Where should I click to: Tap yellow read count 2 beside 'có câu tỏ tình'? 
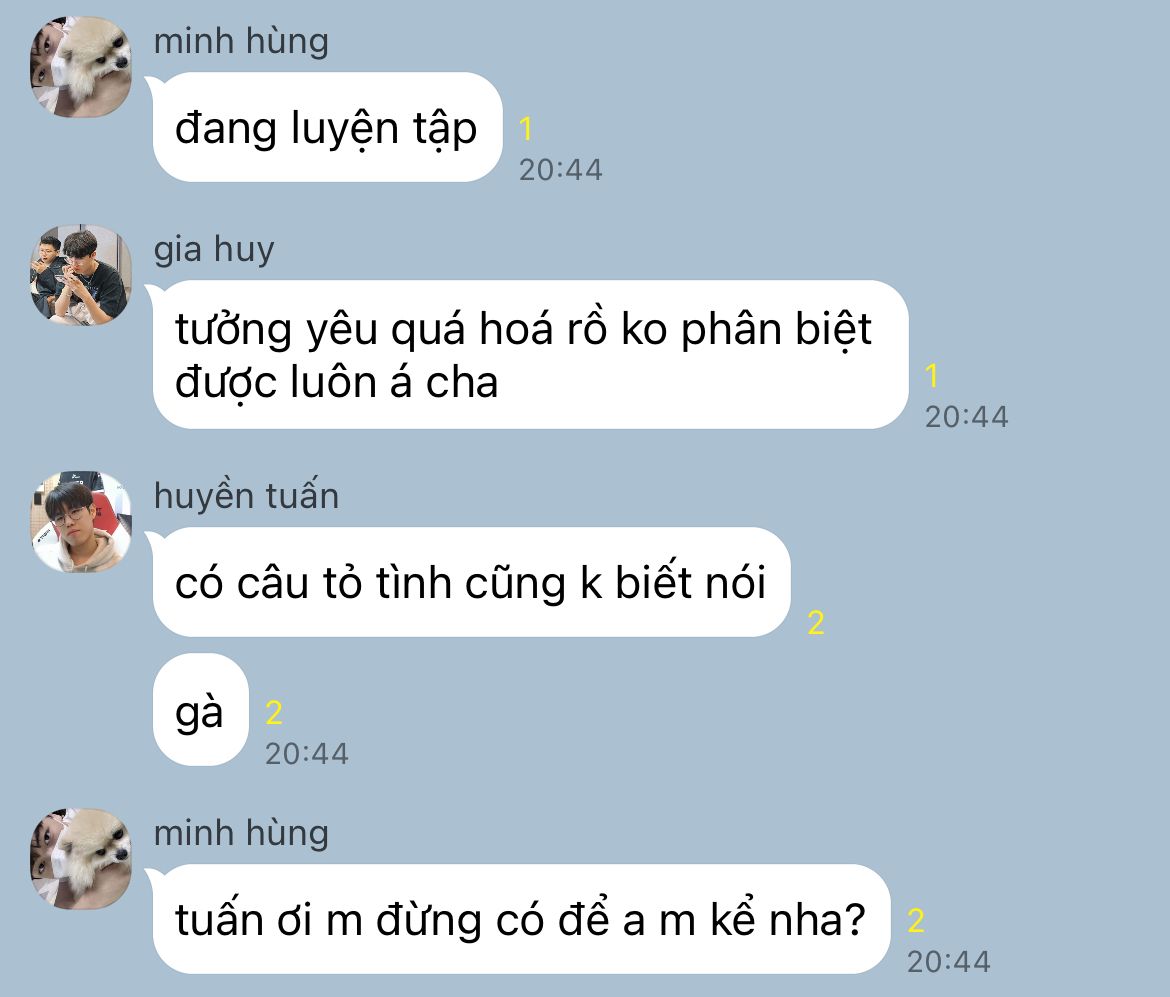click(x=816, y=622)
